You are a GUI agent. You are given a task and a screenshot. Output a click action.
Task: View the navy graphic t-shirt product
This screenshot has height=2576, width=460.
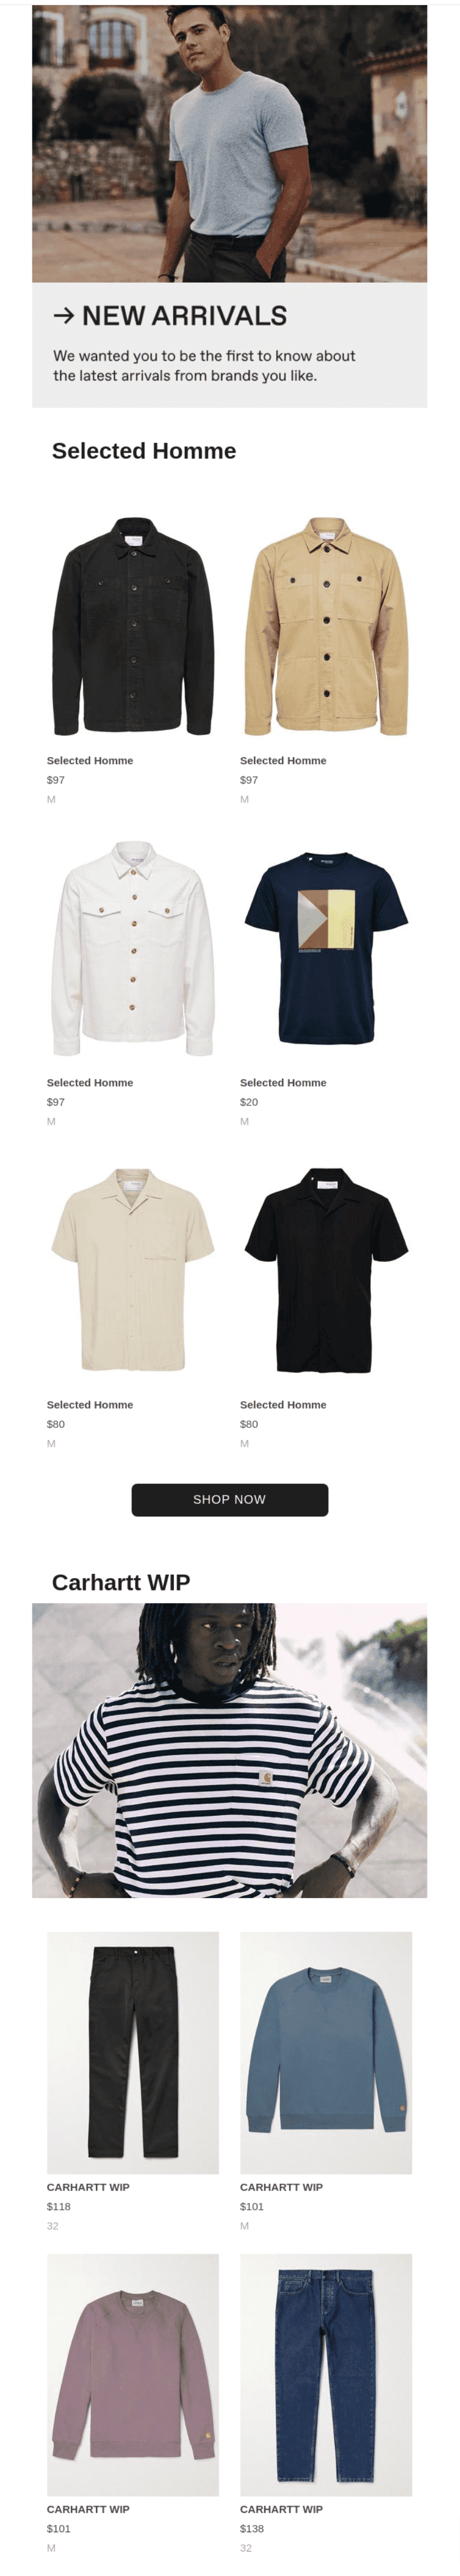click(x=326, y=948)
